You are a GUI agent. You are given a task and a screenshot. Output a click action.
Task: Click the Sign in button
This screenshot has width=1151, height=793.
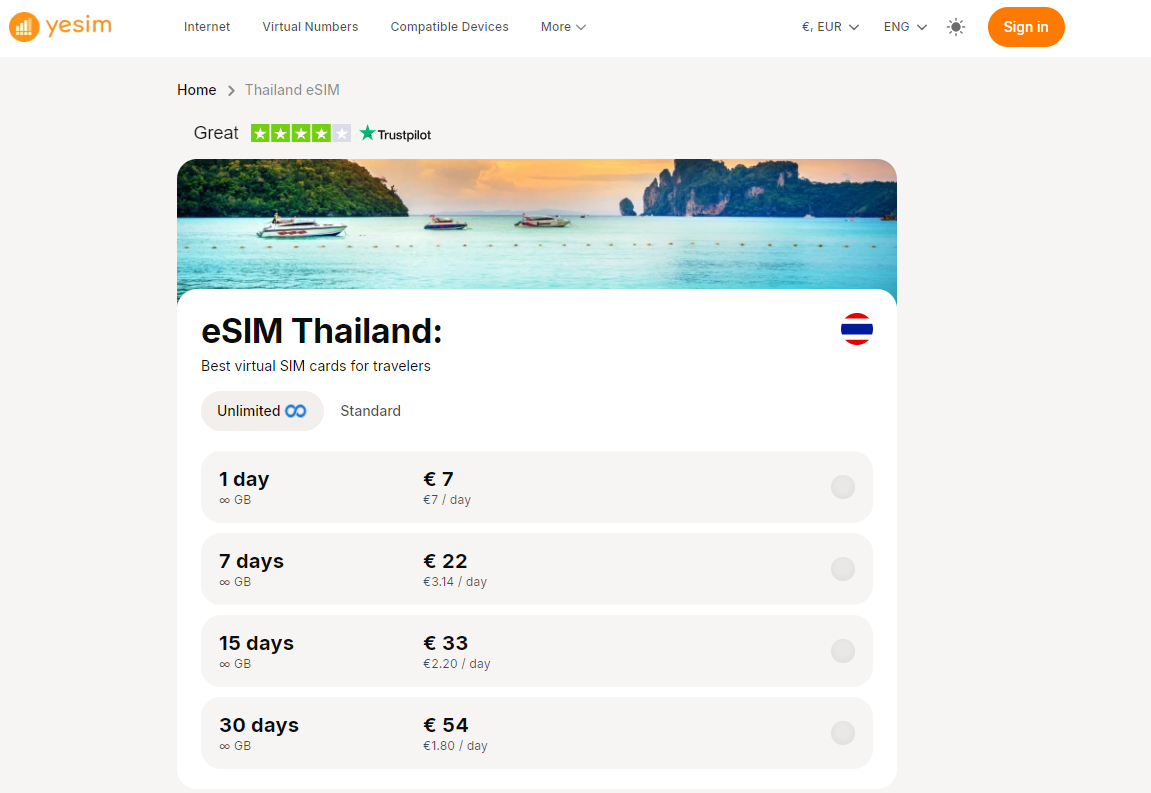[1026, 27]
